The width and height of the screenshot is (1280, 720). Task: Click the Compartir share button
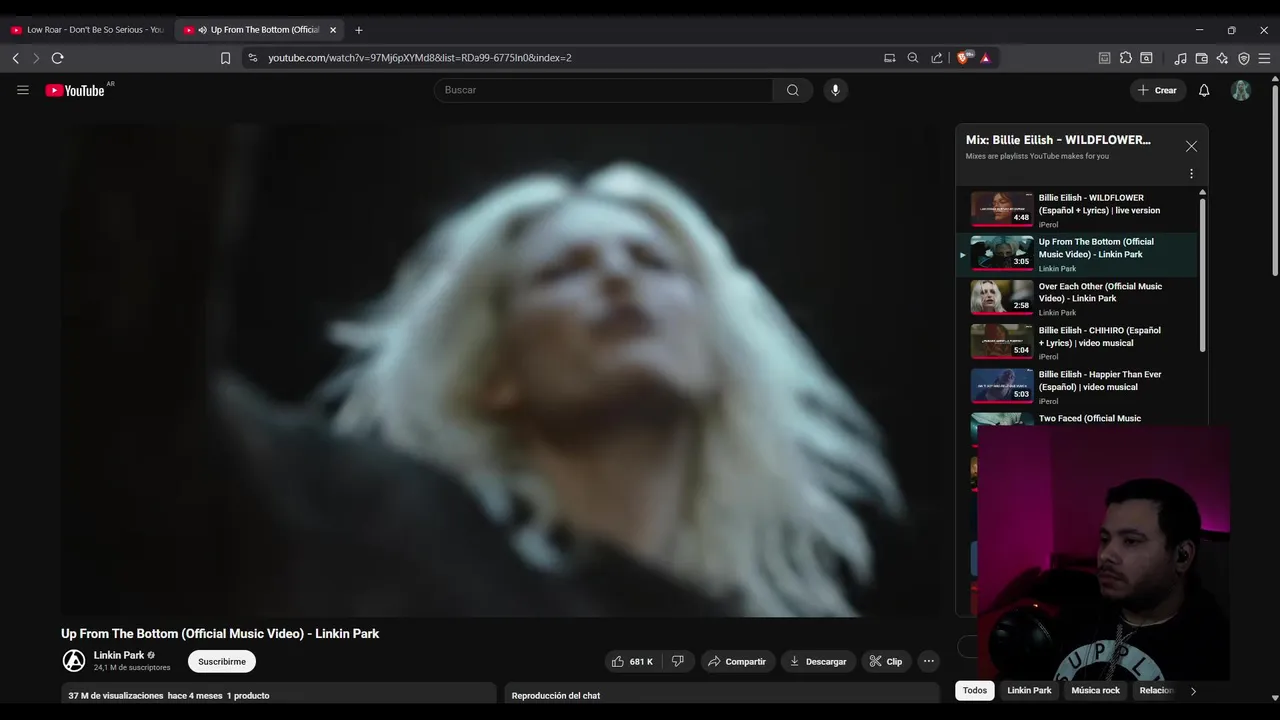737,661
